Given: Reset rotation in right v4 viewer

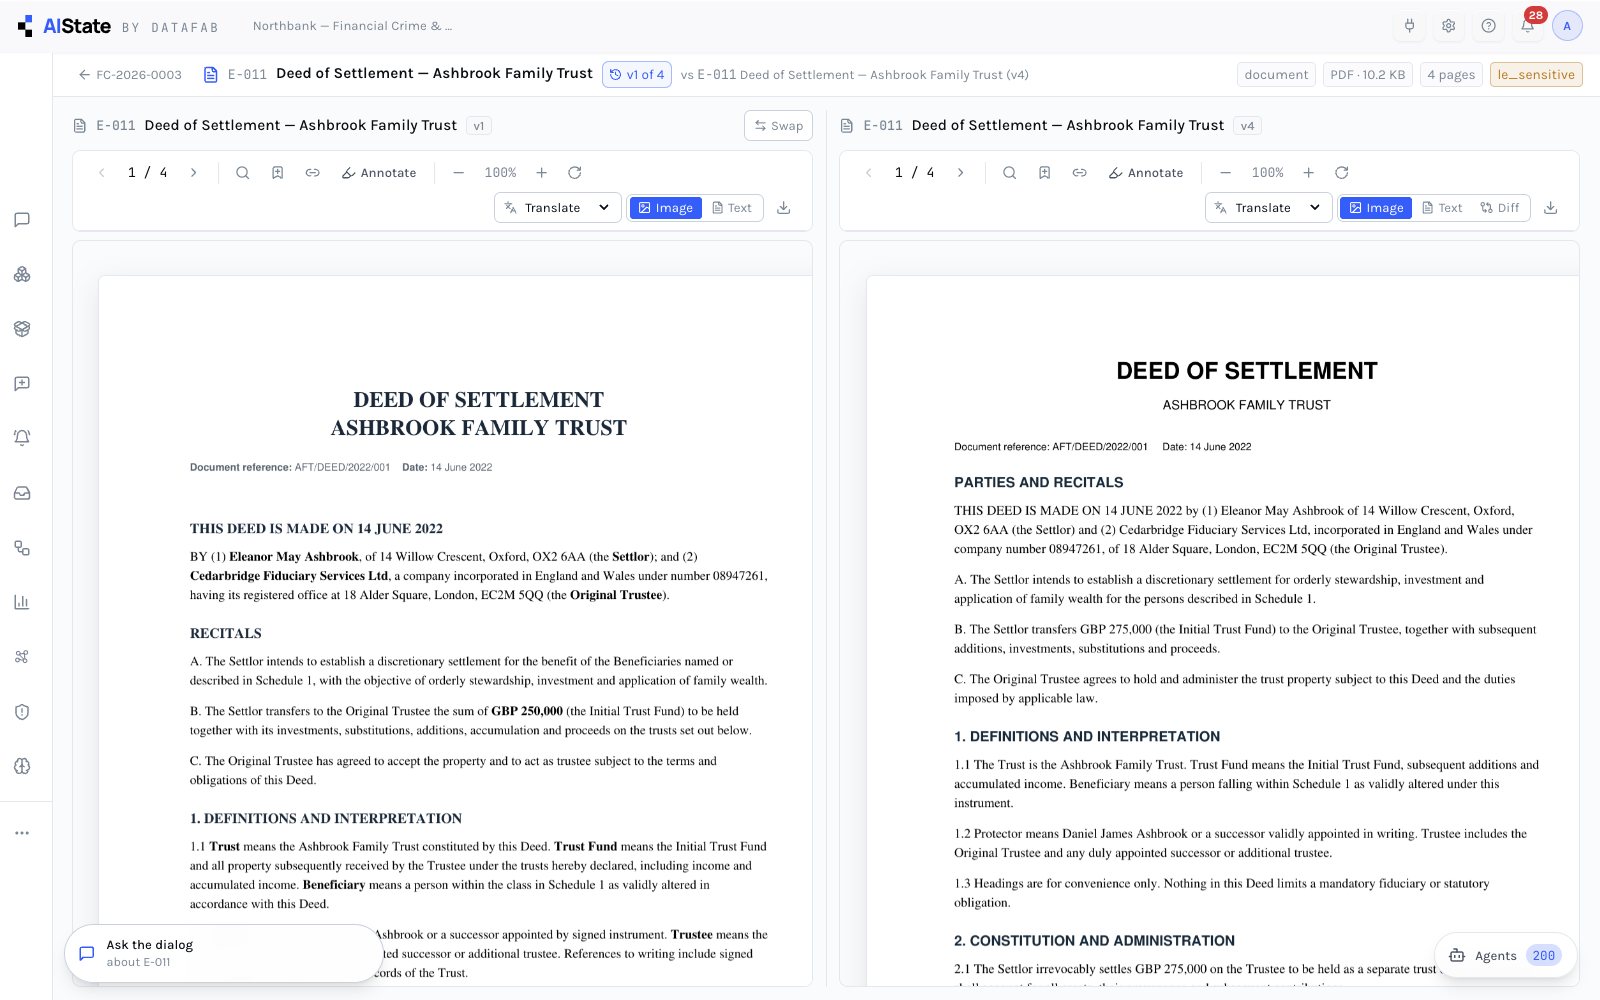Looking at the screenshot, I should (x=1342, y=173).
